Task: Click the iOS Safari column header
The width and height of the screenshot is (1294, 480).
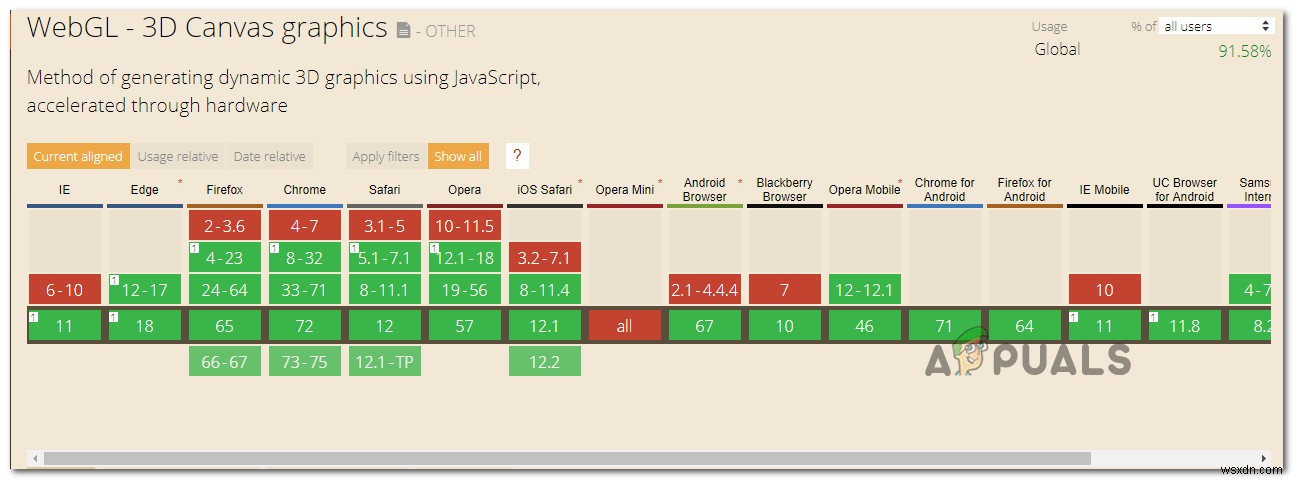Action: [x=544, y=189]
